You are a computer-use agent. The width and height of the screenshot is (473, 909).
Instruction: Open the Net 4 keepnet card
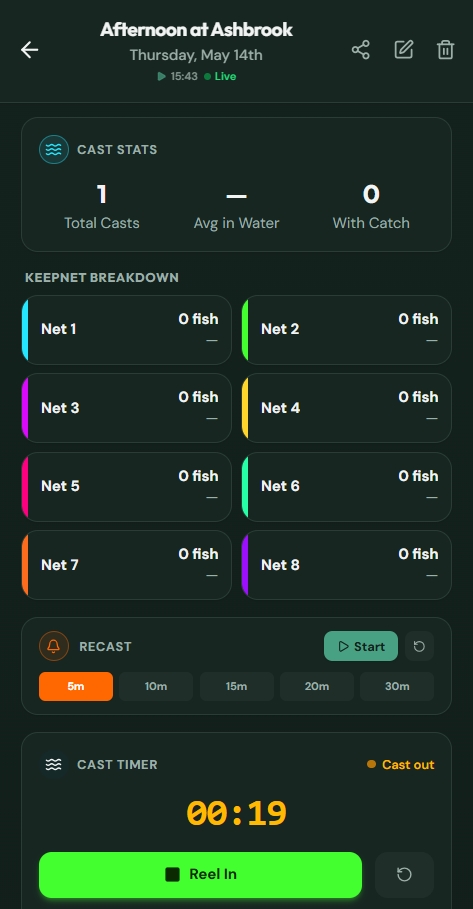pos(347,408)
